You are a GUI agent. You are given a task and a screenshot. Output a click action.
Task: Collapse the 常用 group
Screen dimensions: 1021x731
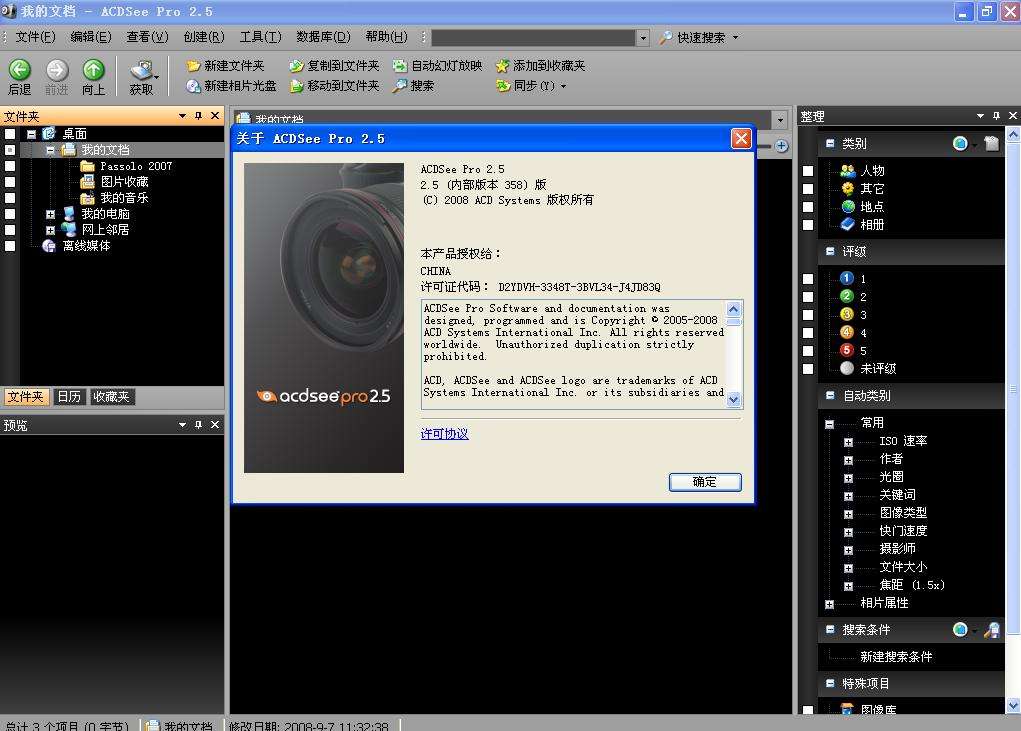coord(829,424)
